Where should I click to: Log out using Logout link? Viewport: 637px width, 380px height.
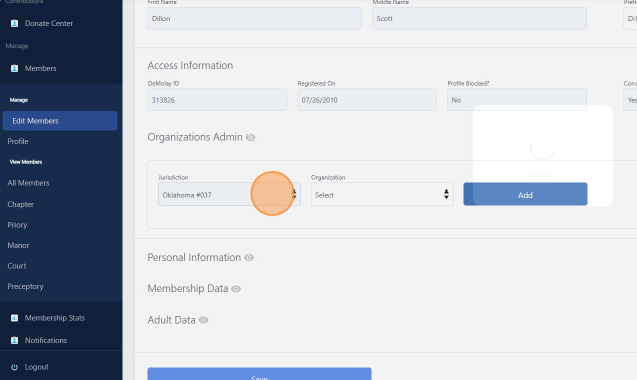pos(37,367)
